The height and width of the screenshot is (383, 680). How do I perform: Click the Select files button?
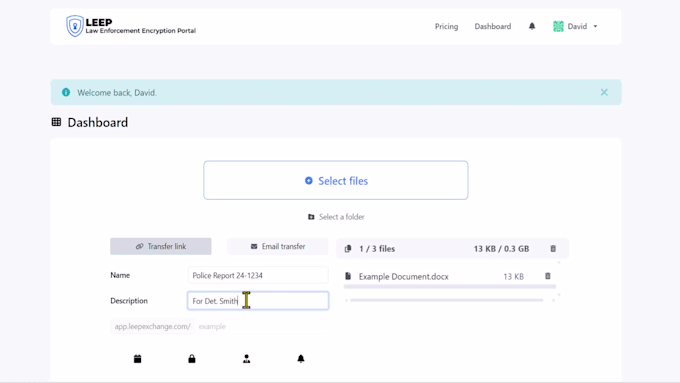tap(336, 180)
